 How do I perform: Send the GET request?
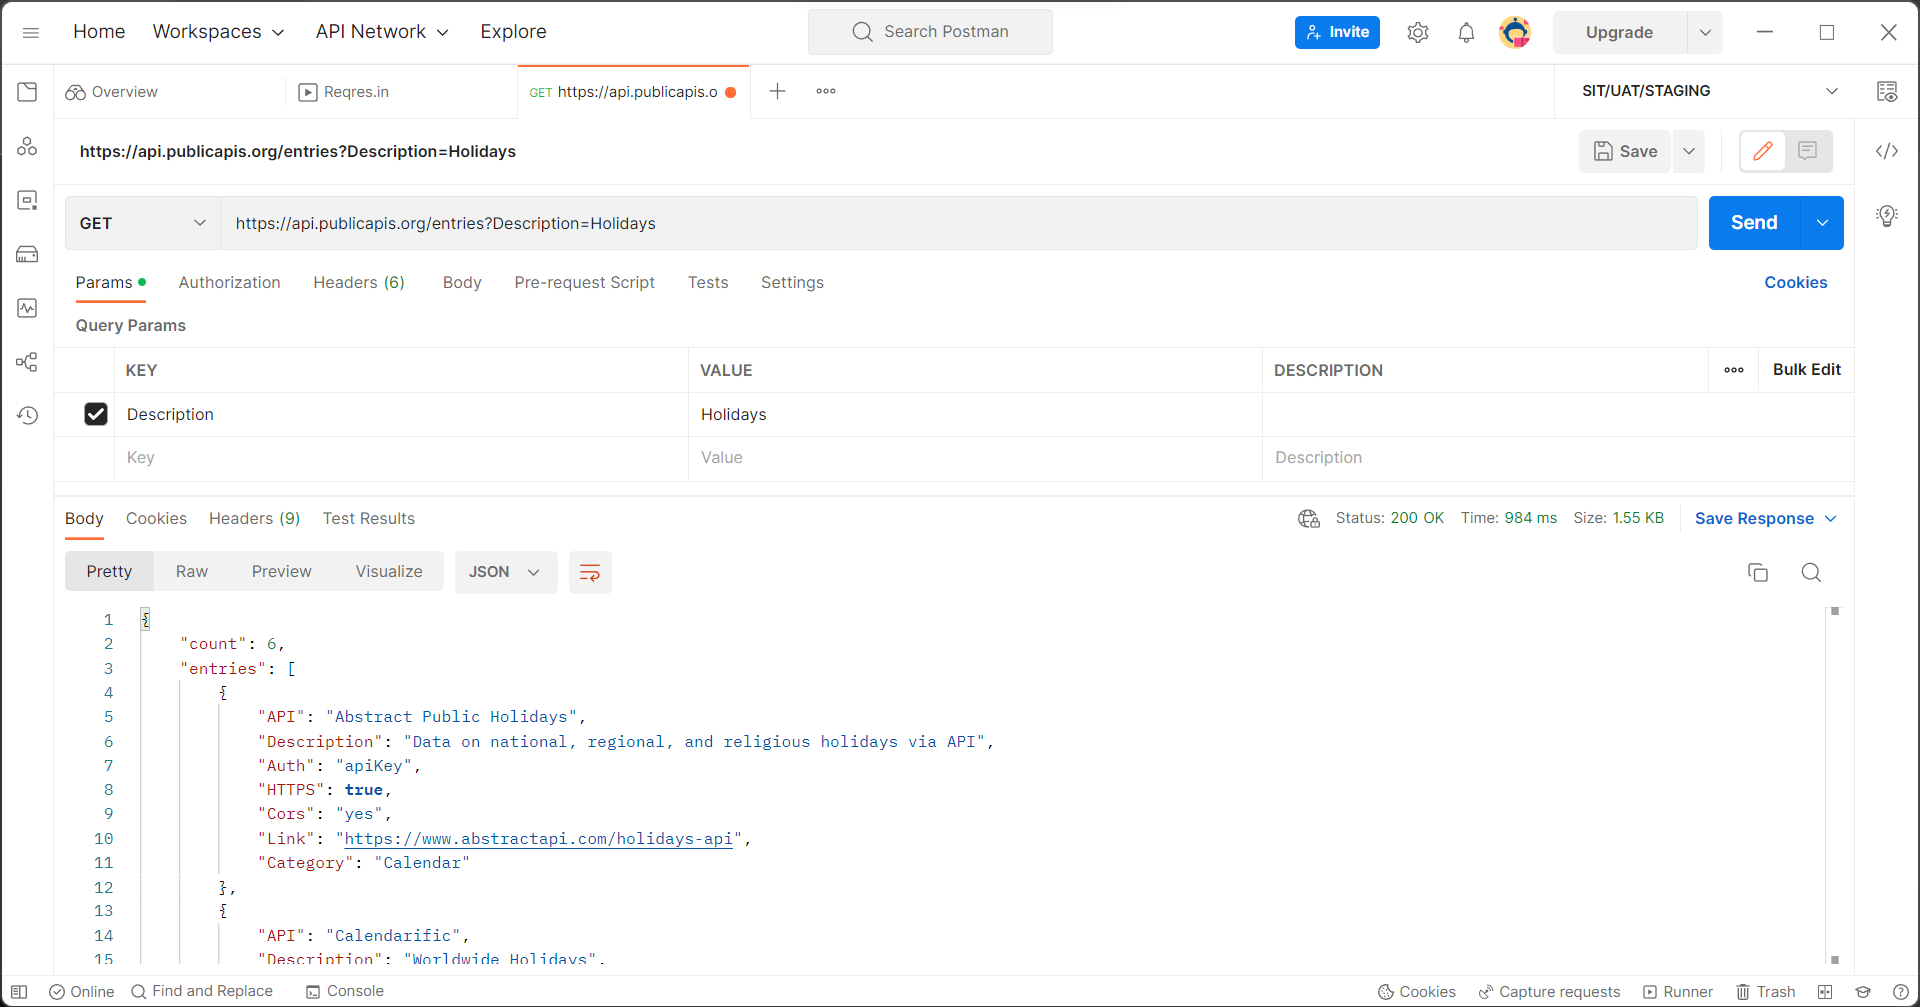[1754, 223]
